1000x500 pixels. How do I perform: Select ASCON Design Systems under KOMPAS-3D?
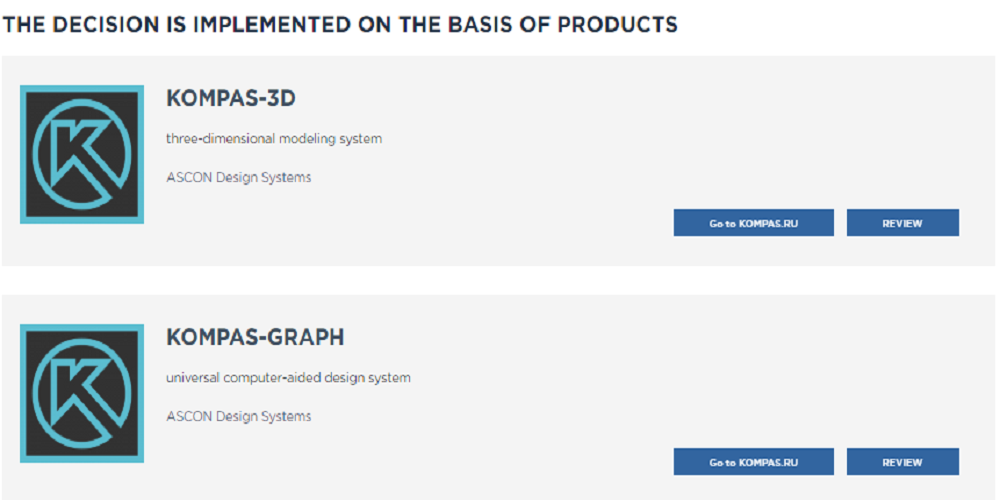pyautogui.click(x=238, y=177)
